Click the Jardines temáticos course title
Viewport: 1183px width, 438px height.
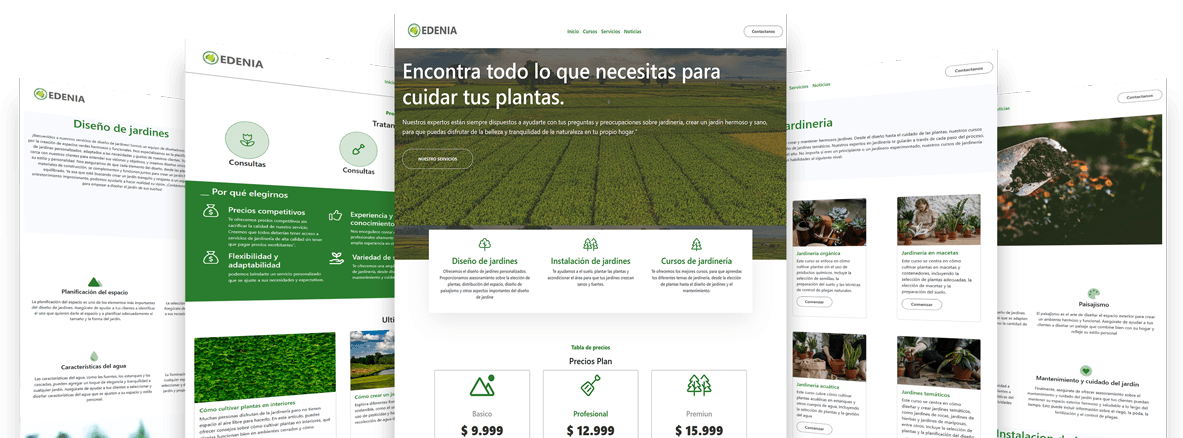tap(927, 394)
